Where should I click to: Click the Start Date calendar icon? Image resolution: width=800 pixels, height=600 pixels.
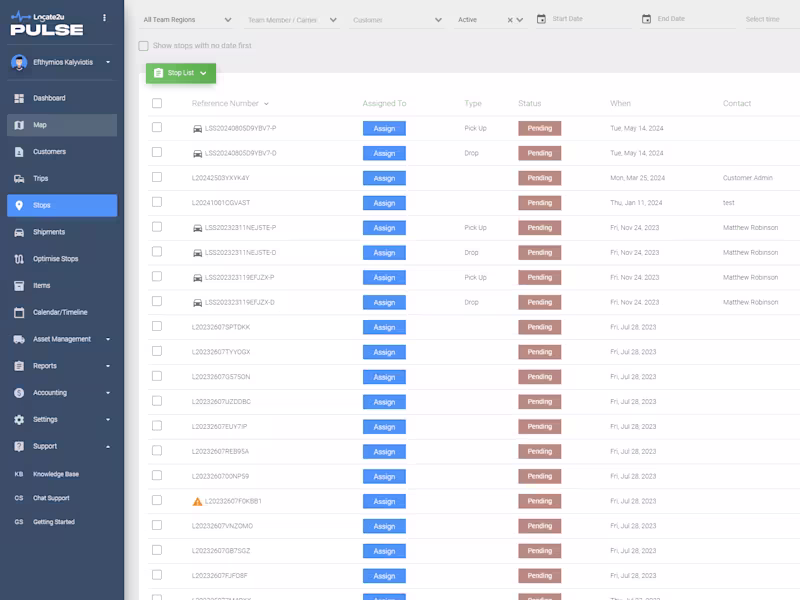tap(541, 19)
